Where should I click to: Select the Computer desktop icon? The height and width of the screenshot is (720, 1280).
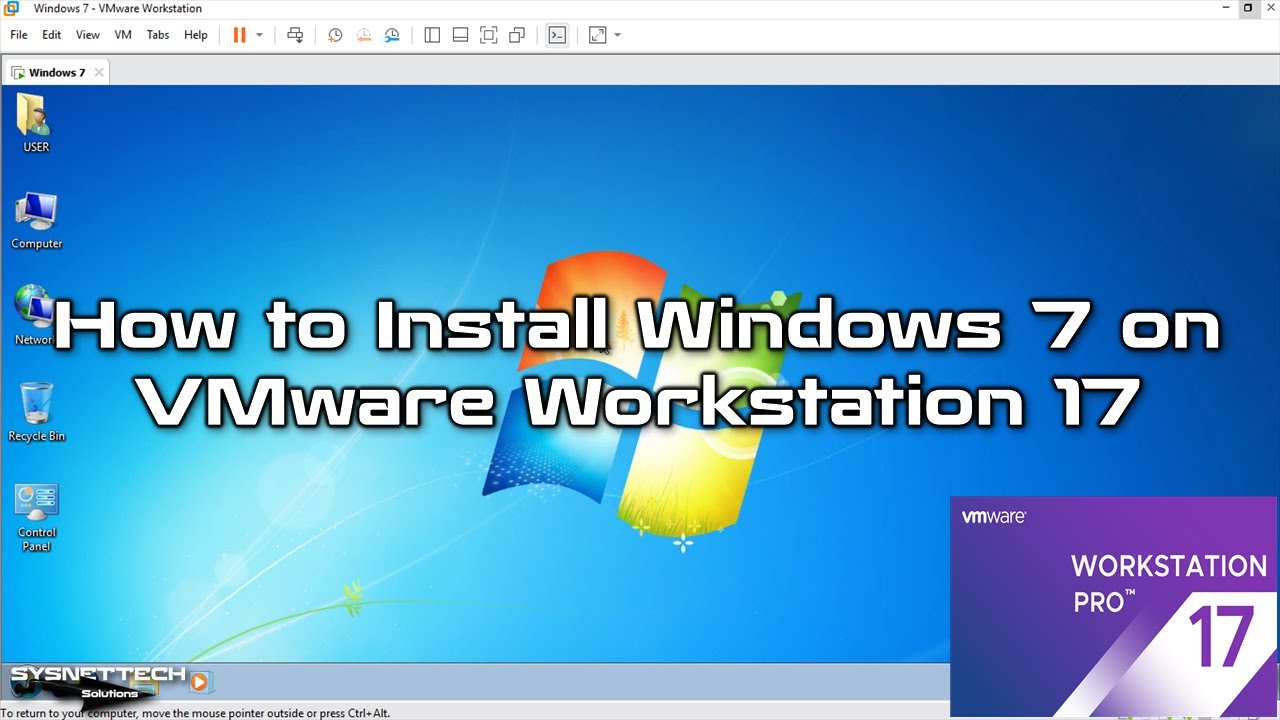(x=37, y=220)
